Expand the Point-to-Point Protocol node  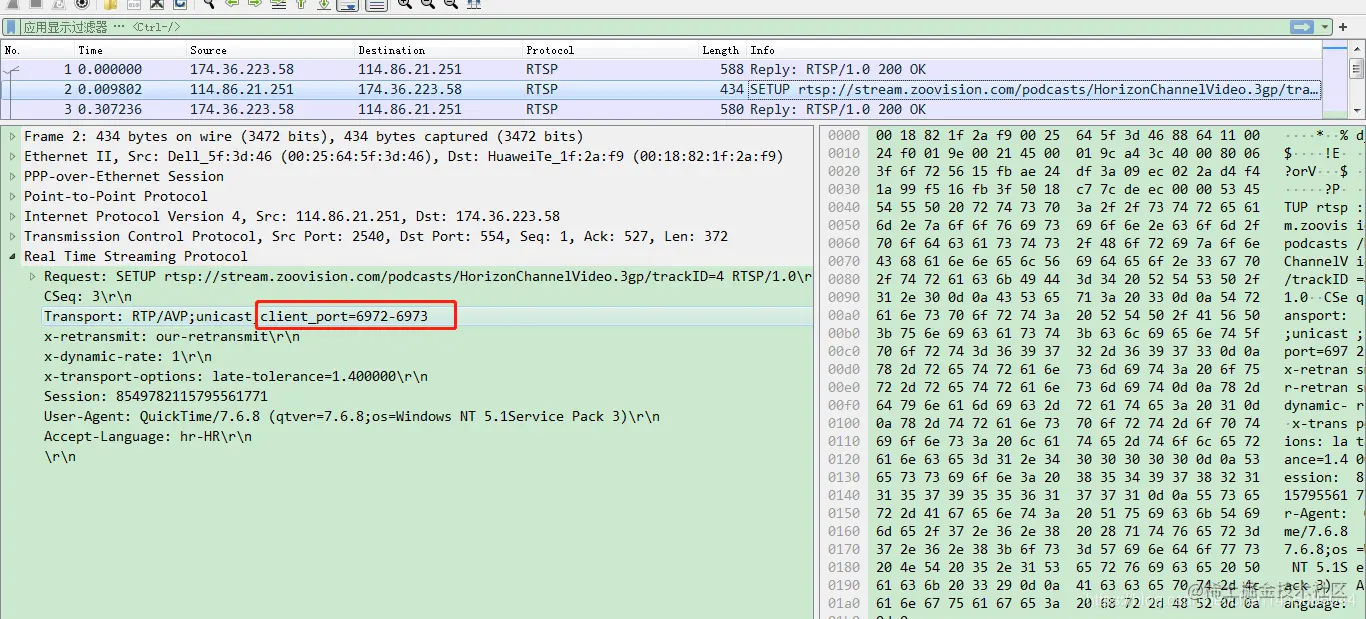tap(12, 197)
